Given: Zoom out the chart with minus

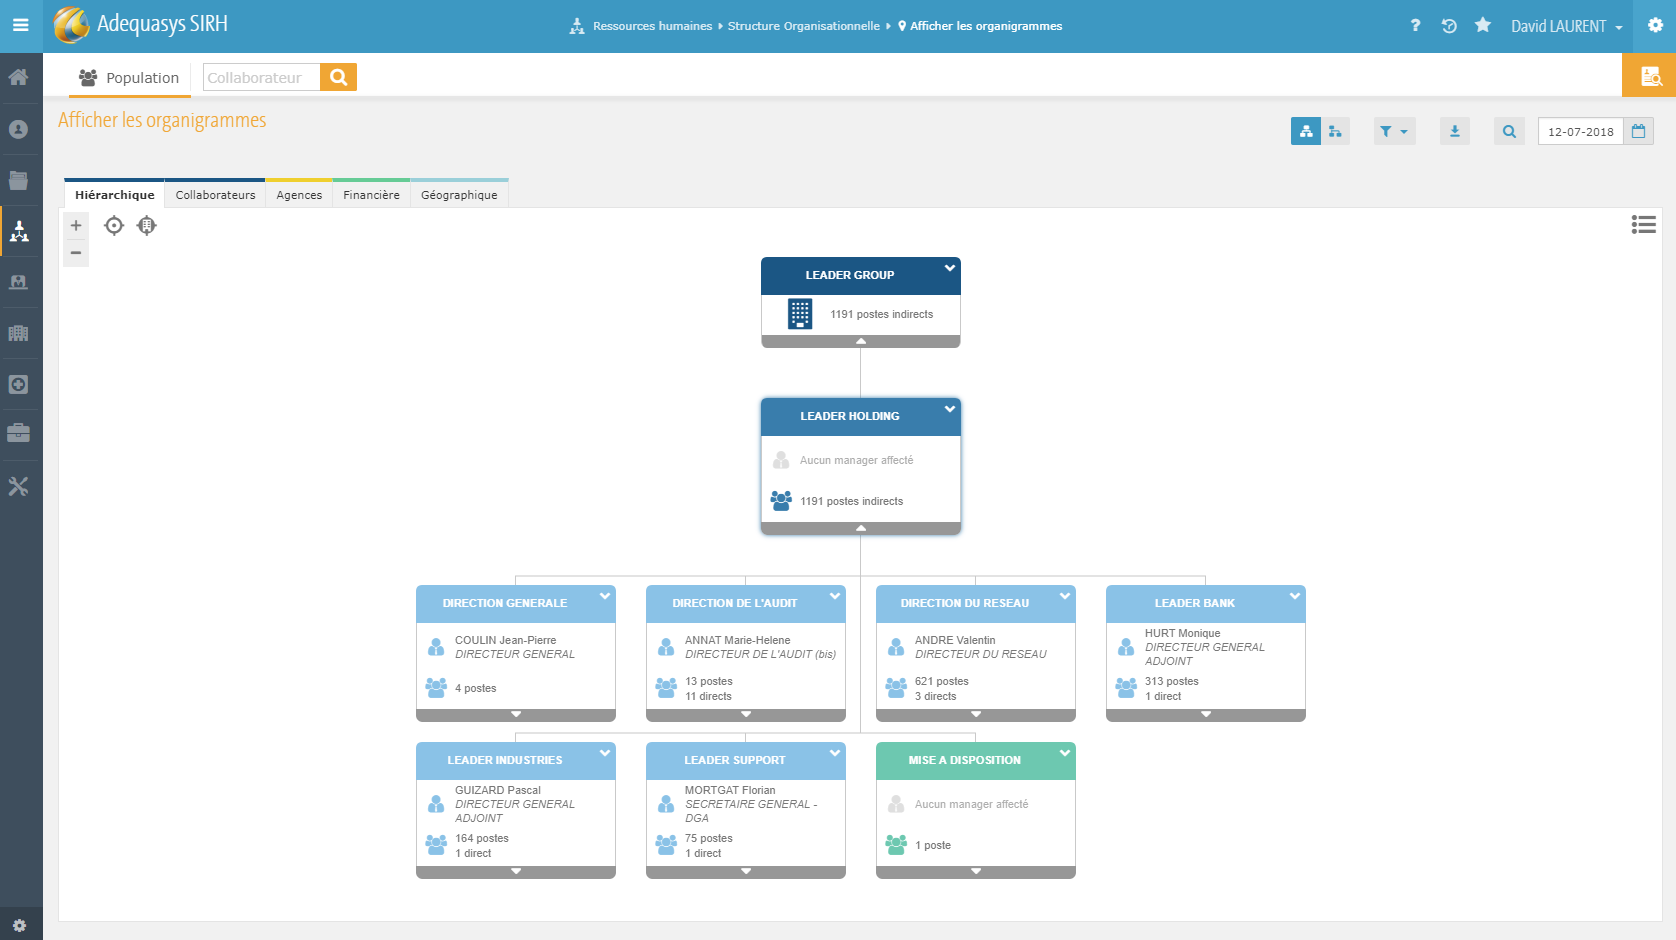Looking at the screenshot, I should click(76, 253).
